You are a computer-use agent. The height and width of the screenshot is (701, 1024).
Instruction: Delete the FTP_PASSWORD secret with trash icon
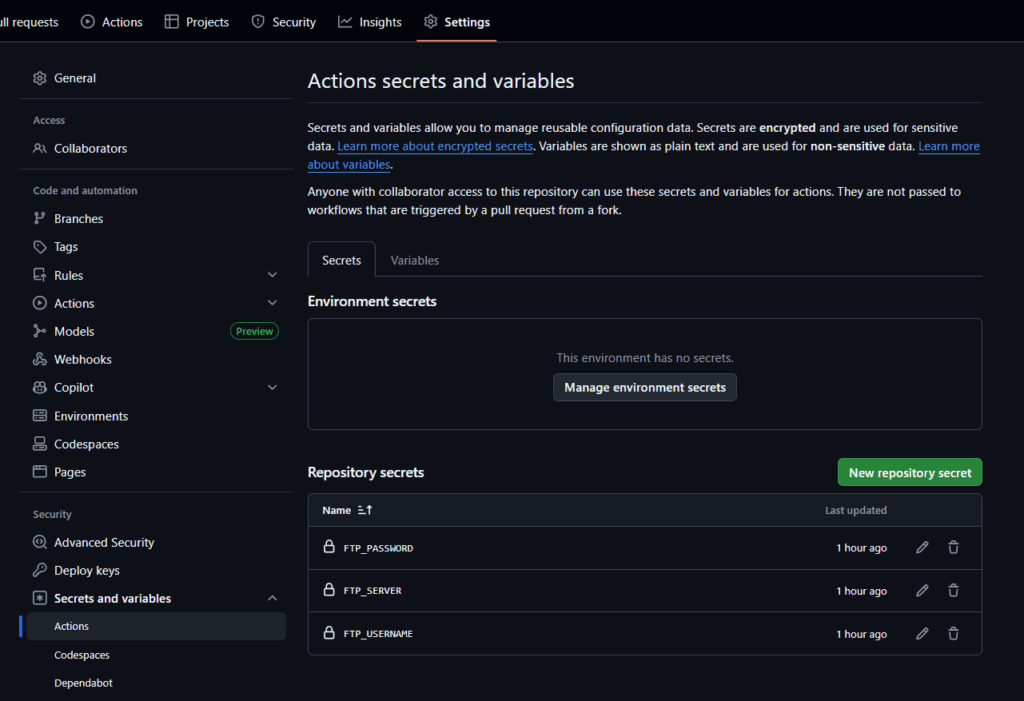[953, 547]
